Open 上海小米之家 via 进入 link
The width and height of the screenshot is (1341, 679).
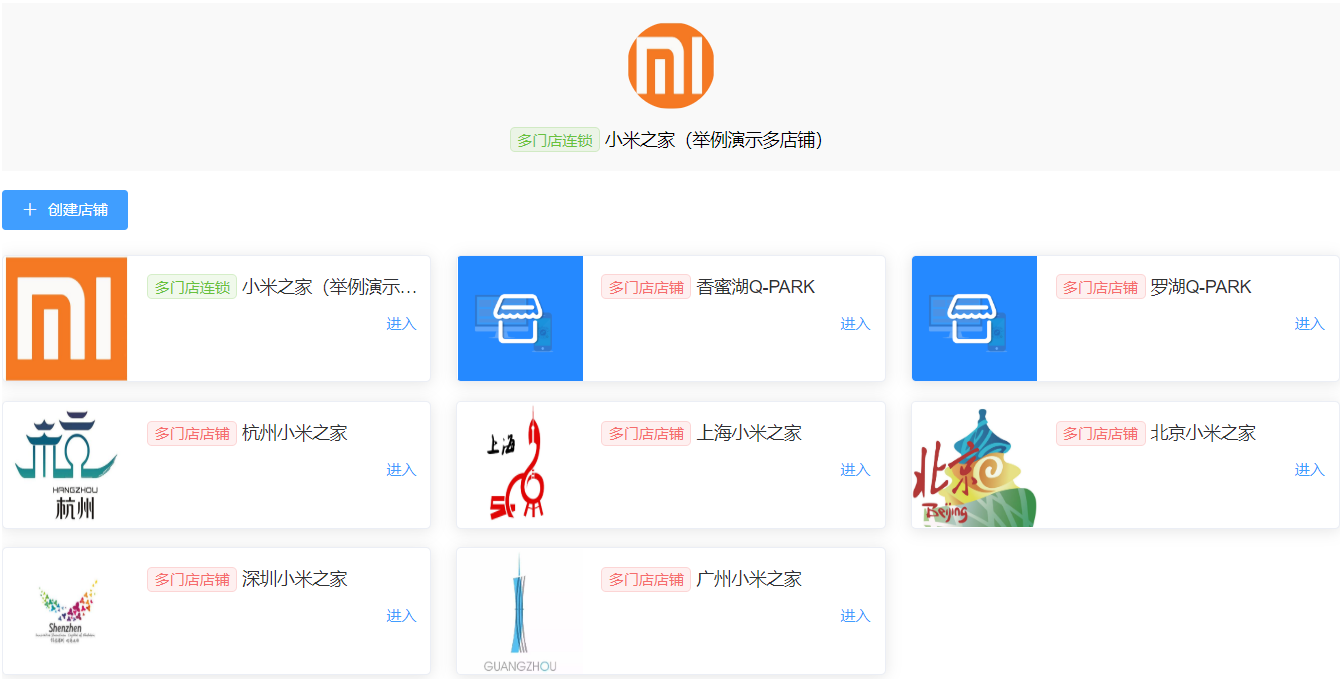(855, 470)
